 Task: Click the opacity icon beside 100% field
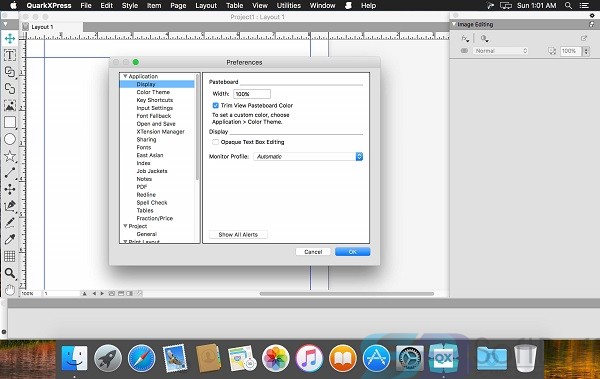(551, 51)
